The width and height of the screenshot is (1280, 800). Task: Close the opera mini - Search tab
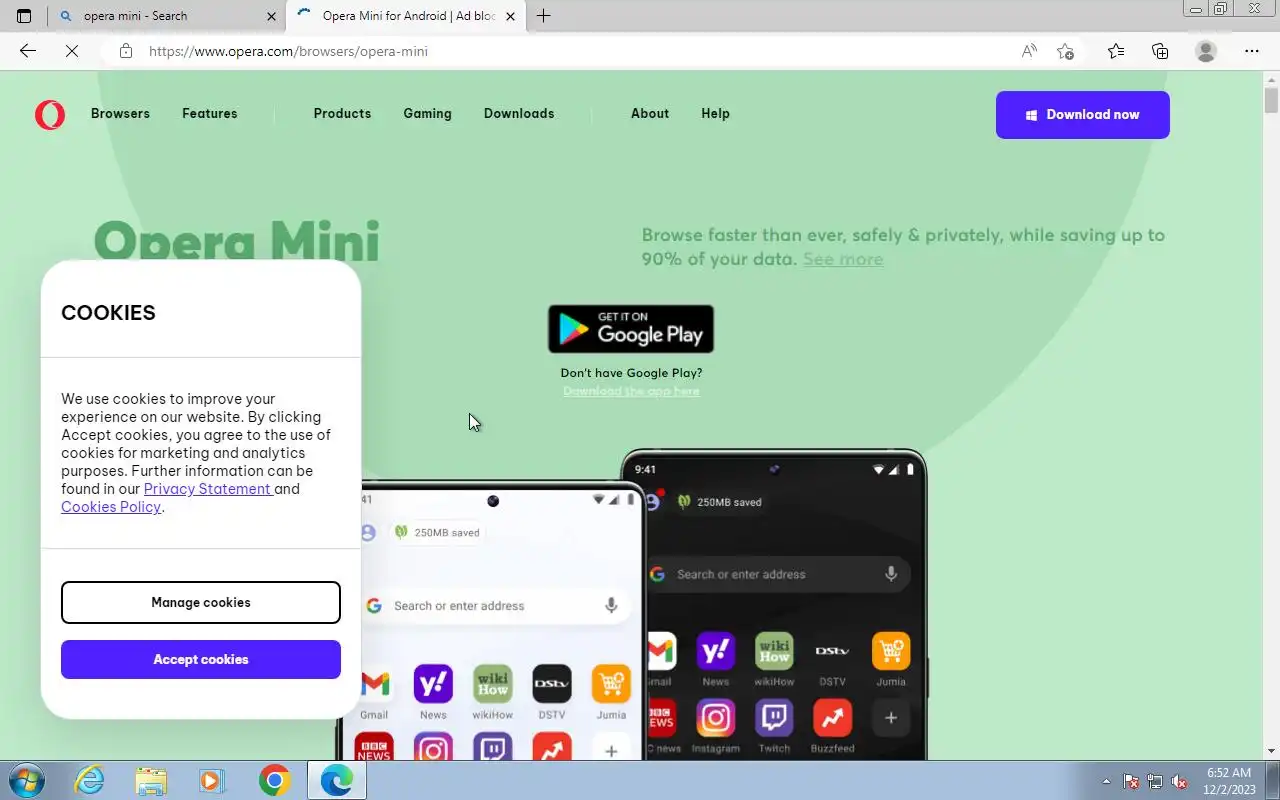pos(271,16)
